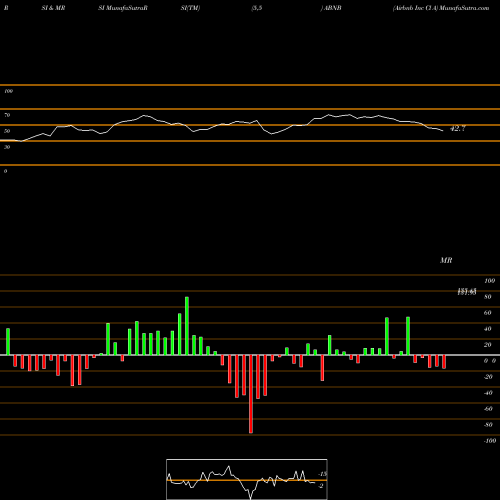The image size is (500, 500).
Task: Click the SI(TM) header text
Action: [x=190, y=8]
